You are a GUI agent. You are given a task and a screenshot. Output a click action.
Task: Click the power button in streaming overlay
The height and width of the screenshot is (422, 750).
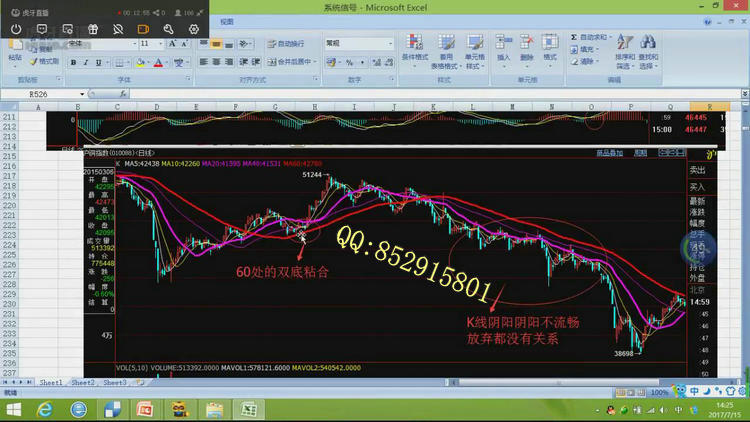coord(16,30)
